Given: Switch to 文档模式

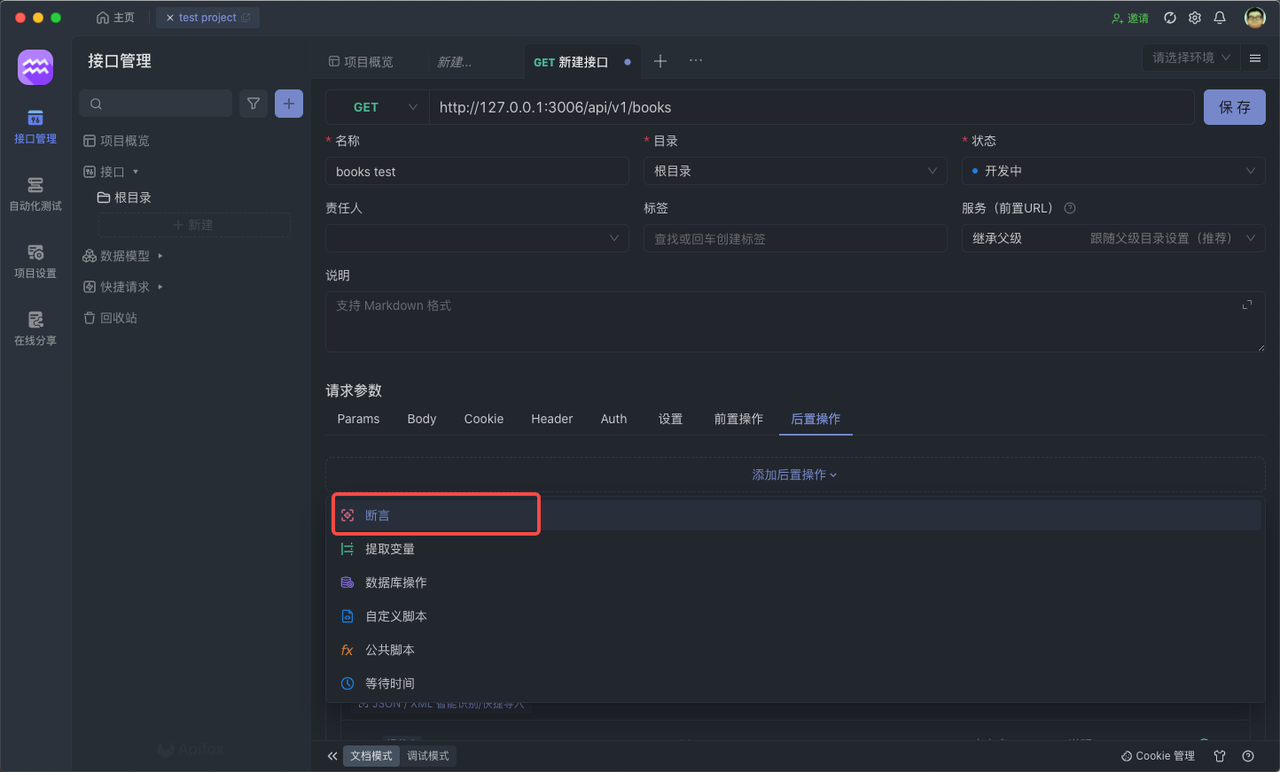Looking at the screenshot, I should [371, 756].
